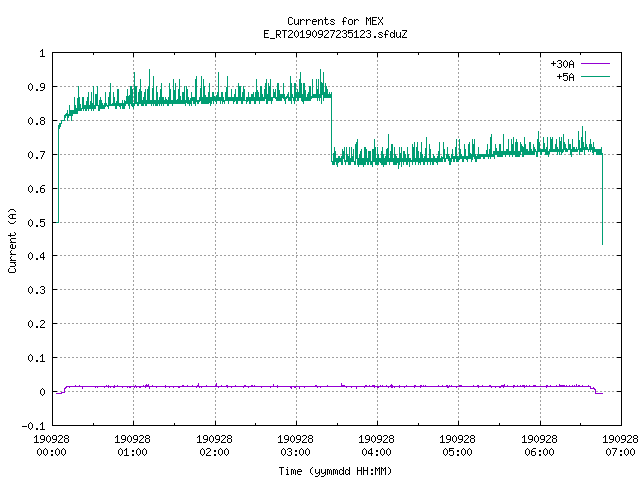
Task: Click the y-axis tick value 0.3
Action: 36,290
